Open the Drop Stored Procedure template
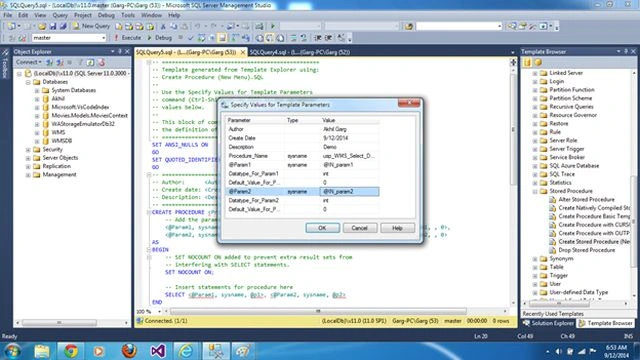 [587, 250]
